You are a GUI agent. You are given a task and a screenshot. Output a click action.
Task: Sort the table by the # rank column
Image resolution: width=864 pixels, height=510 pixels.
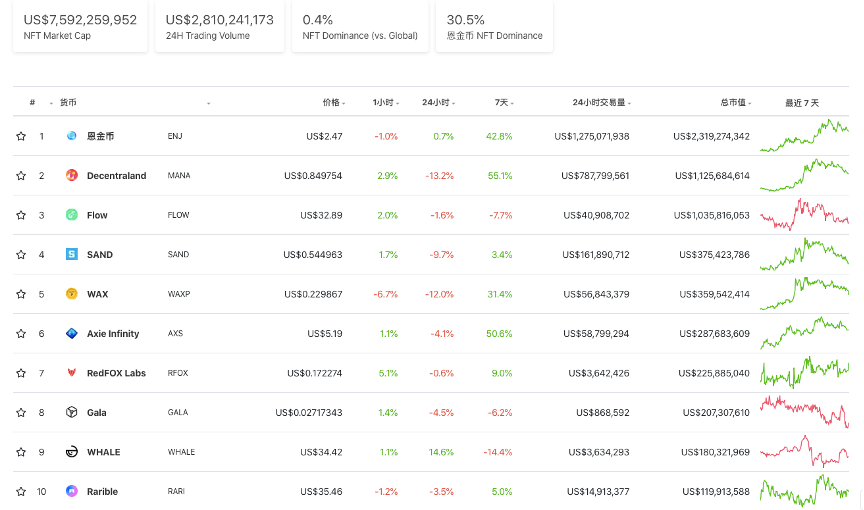point(33,102)
